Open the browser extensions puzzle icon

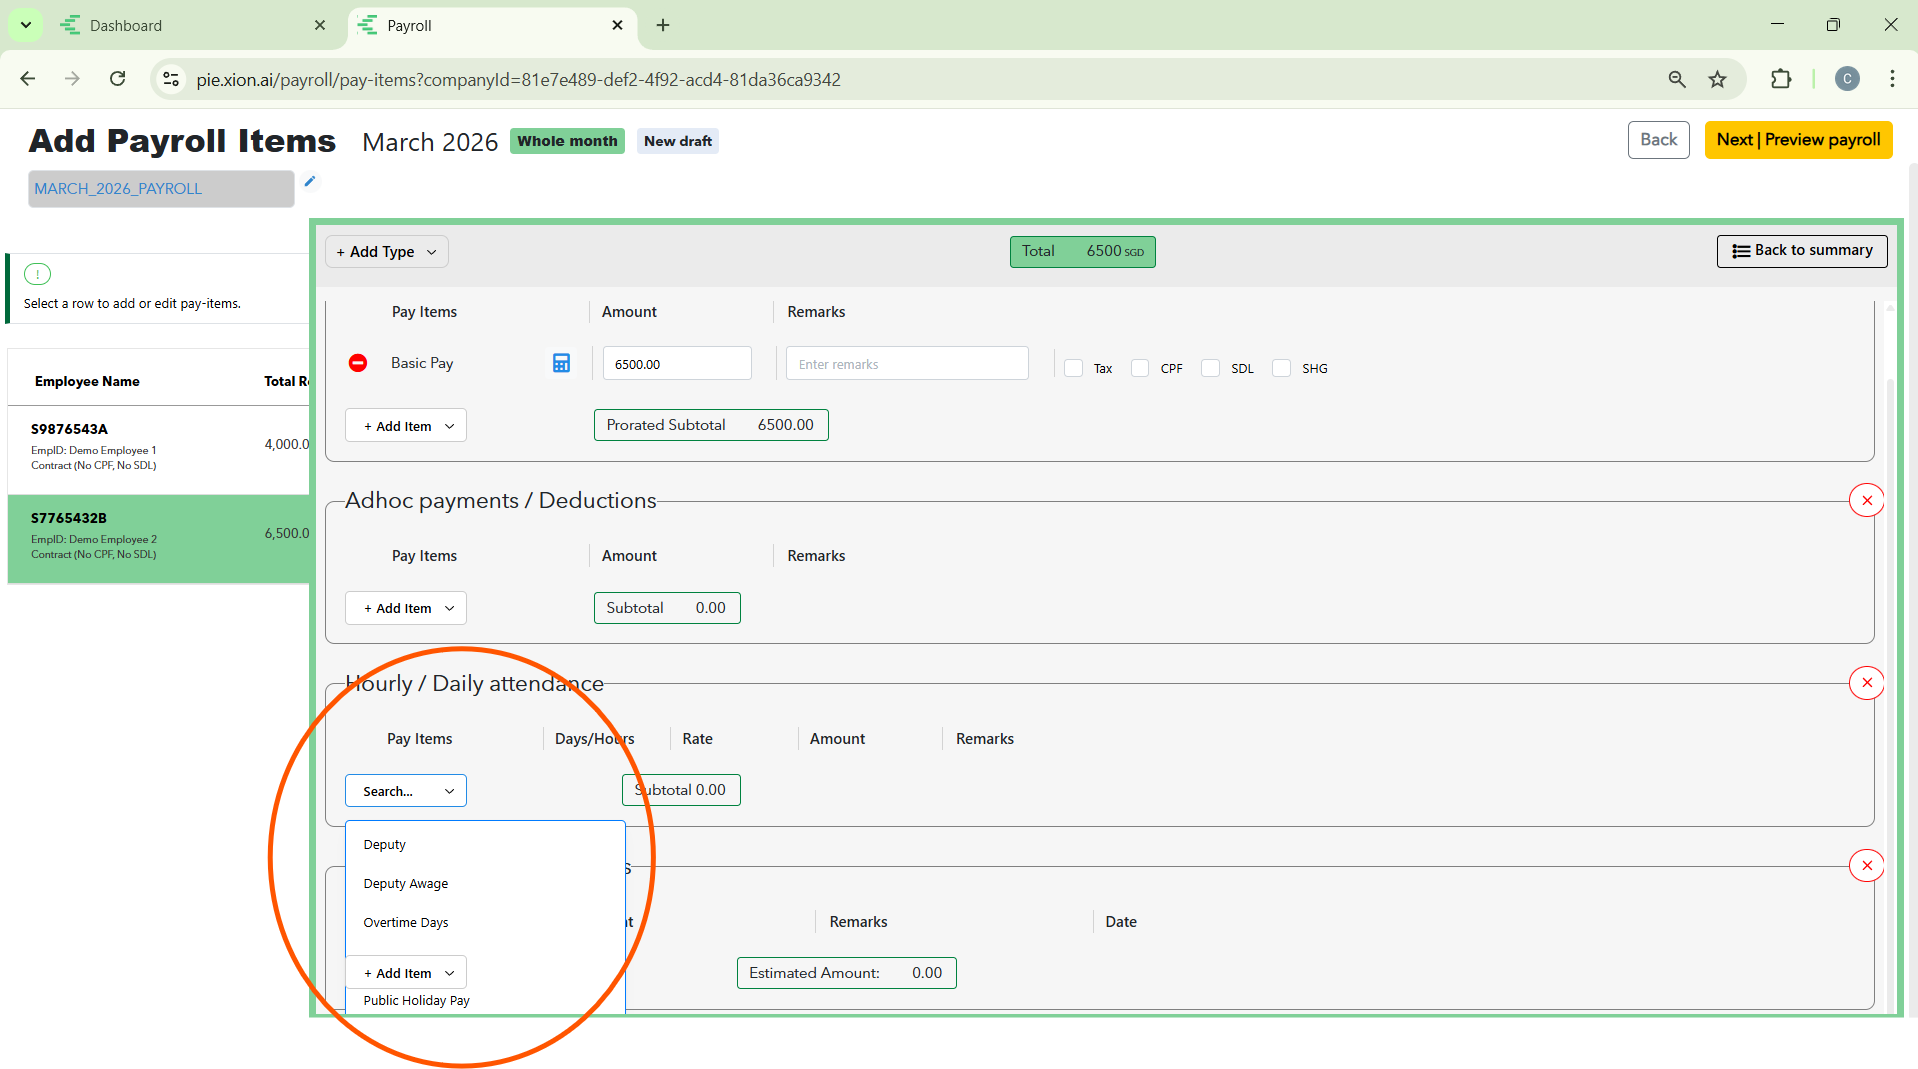[x=1781, y=79]
